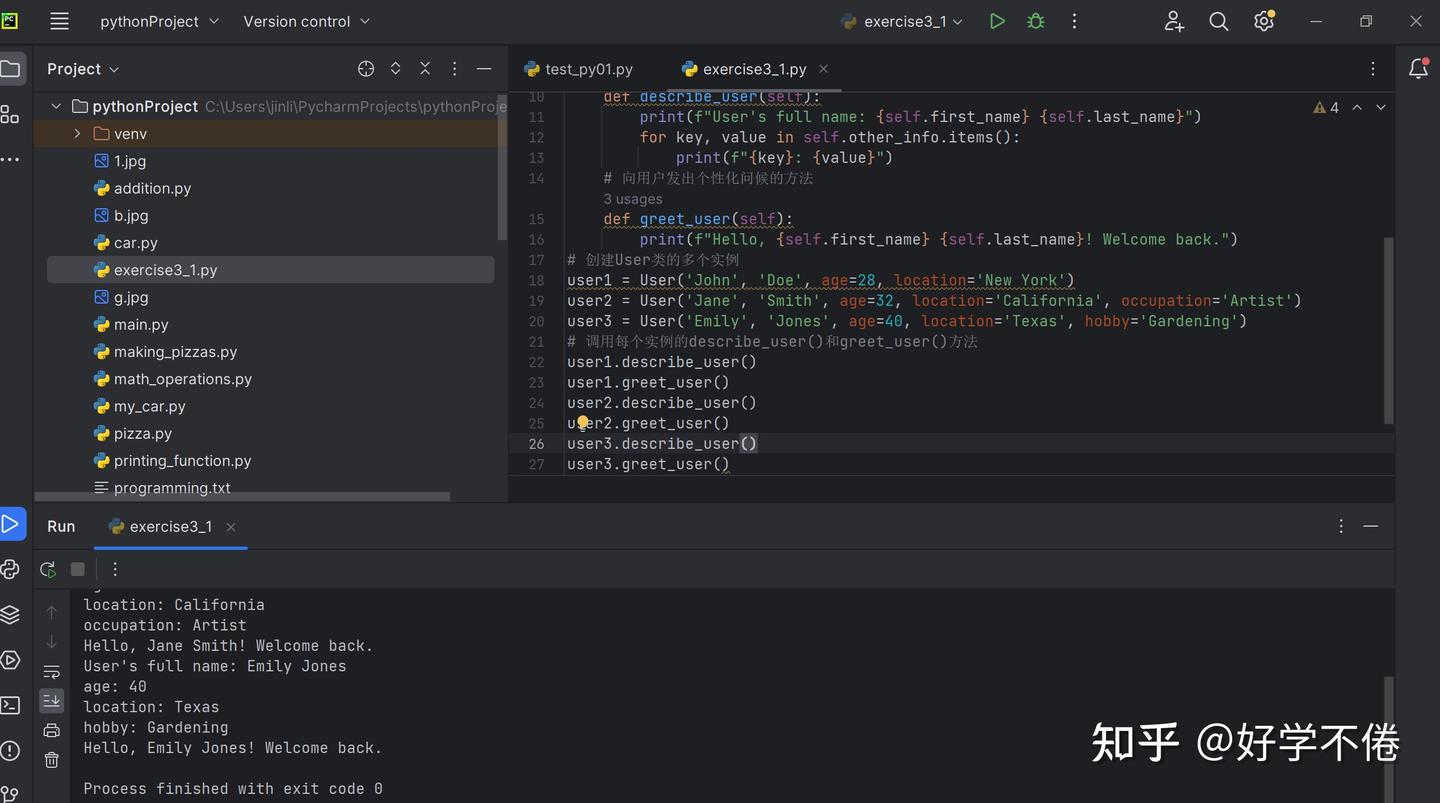Select g.jpg in the project tree
The image size is (1440, 803).
coord(121,297)
